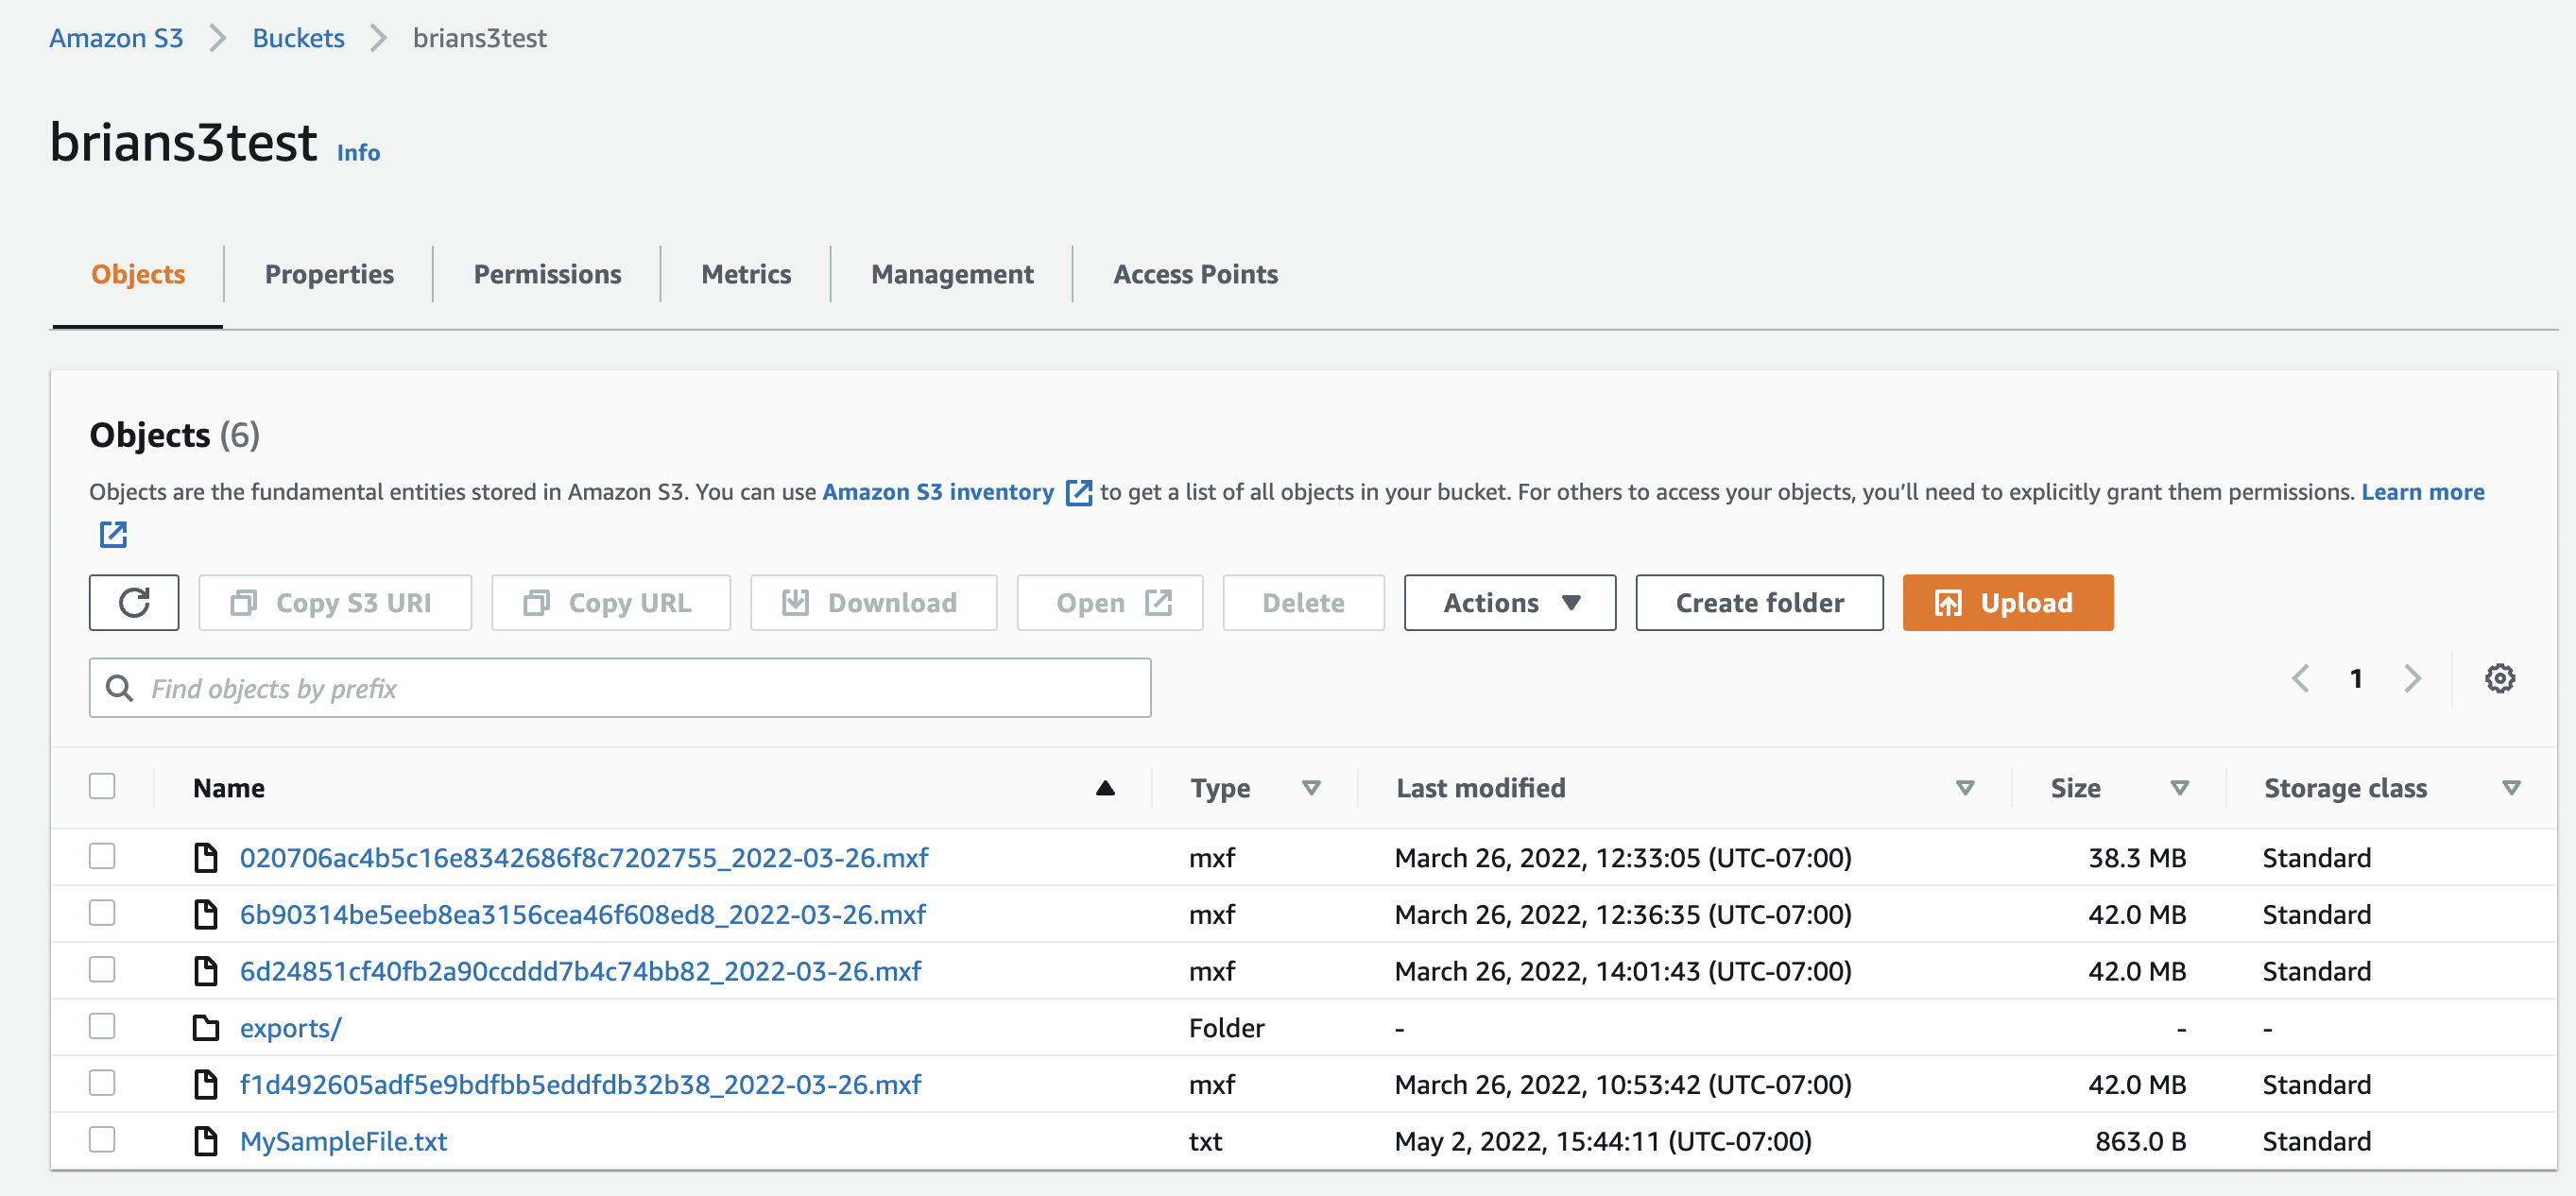Select checkbox for f1d492605adf5e9bdfbb5eddfdb32b38 file
Screen dimensions: 2576x1196
click(x=102, y=1083)
